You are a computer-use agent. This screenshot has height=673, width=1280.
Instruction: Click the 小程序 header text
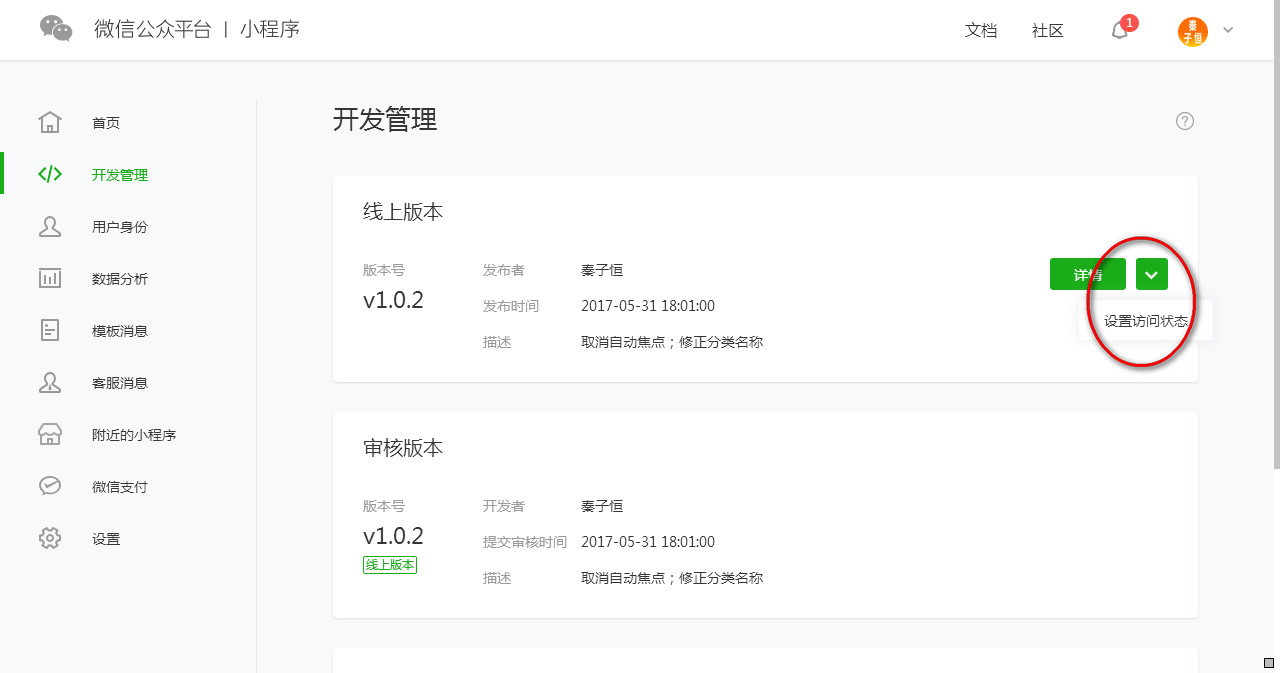270,29
